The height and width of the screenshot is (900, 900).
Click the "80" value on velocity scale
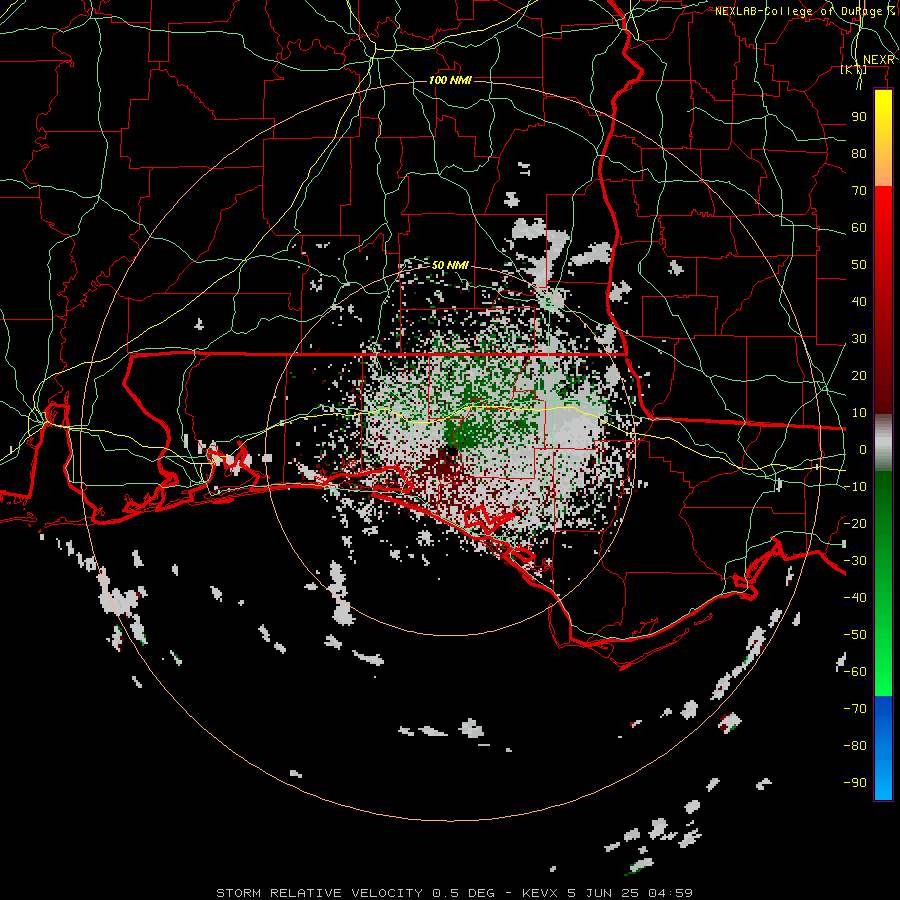pos(859,153)
